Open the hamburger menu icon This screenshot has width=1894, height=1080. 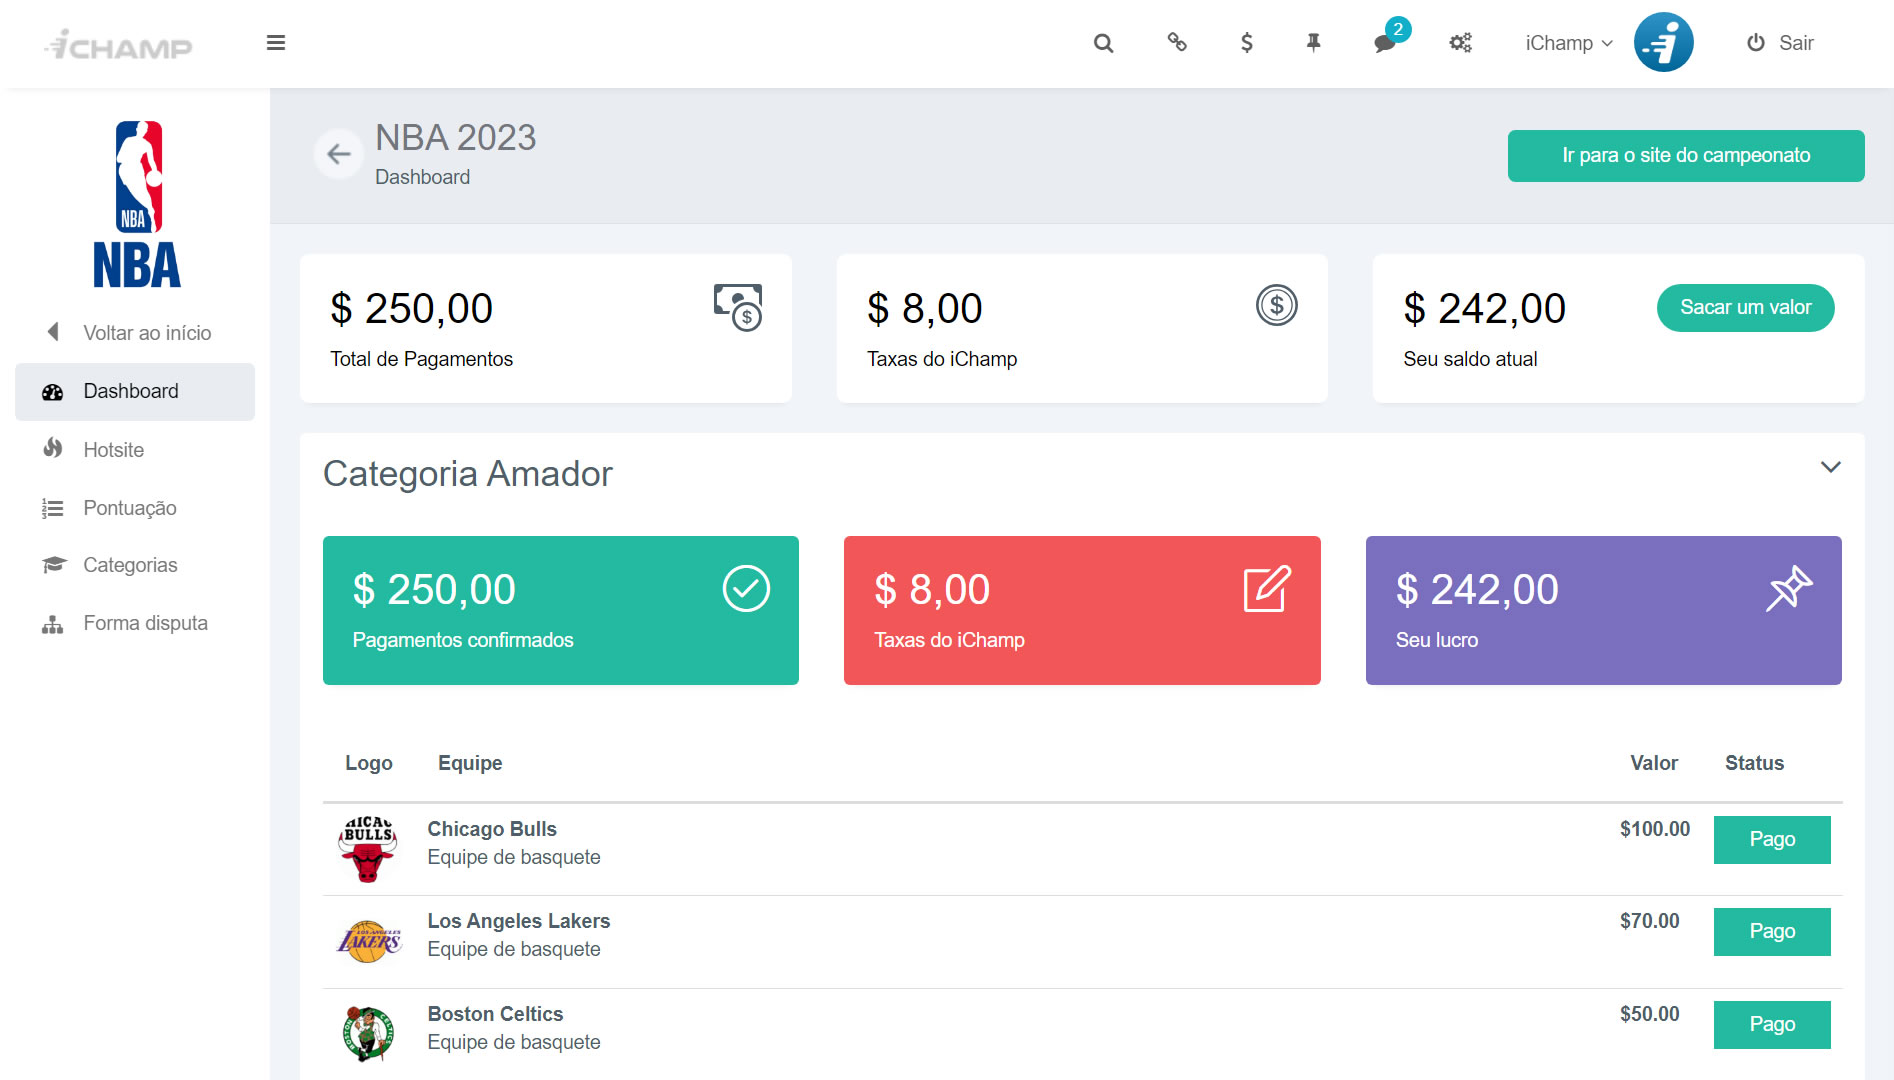tap(276, 43)
